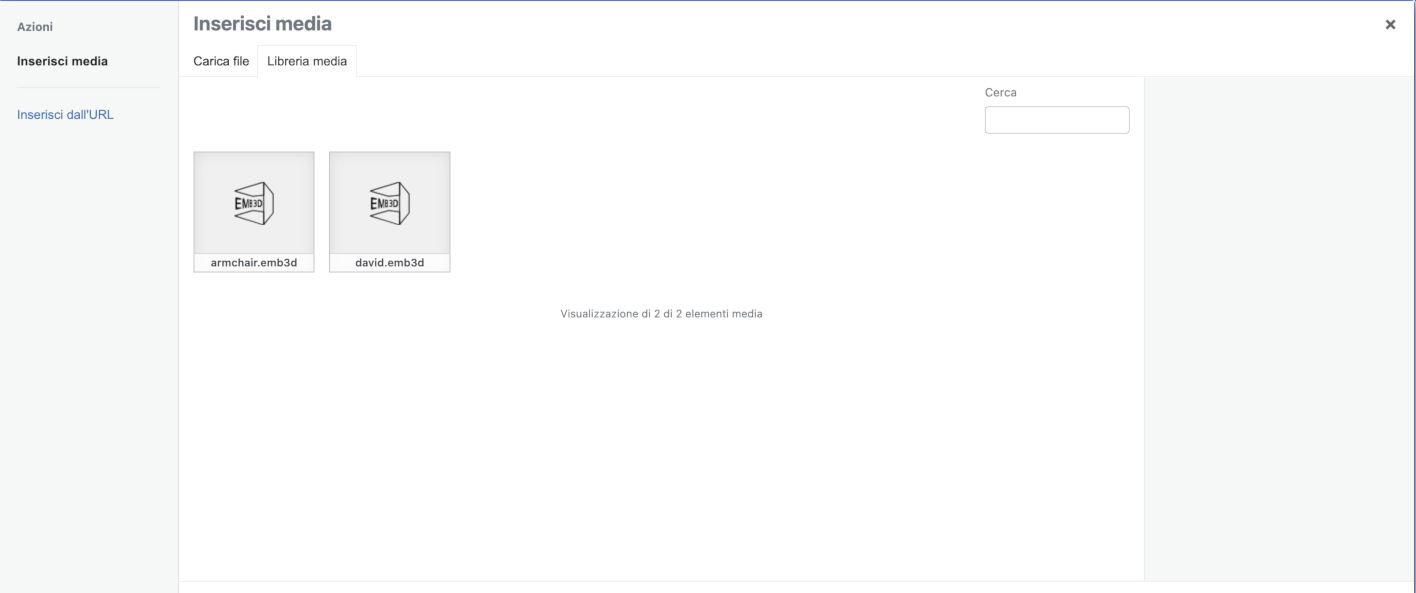The width and height of the screenshot is (1416, 593).
Task: Click the armchair.emb3d file name label
Action: 254,264
